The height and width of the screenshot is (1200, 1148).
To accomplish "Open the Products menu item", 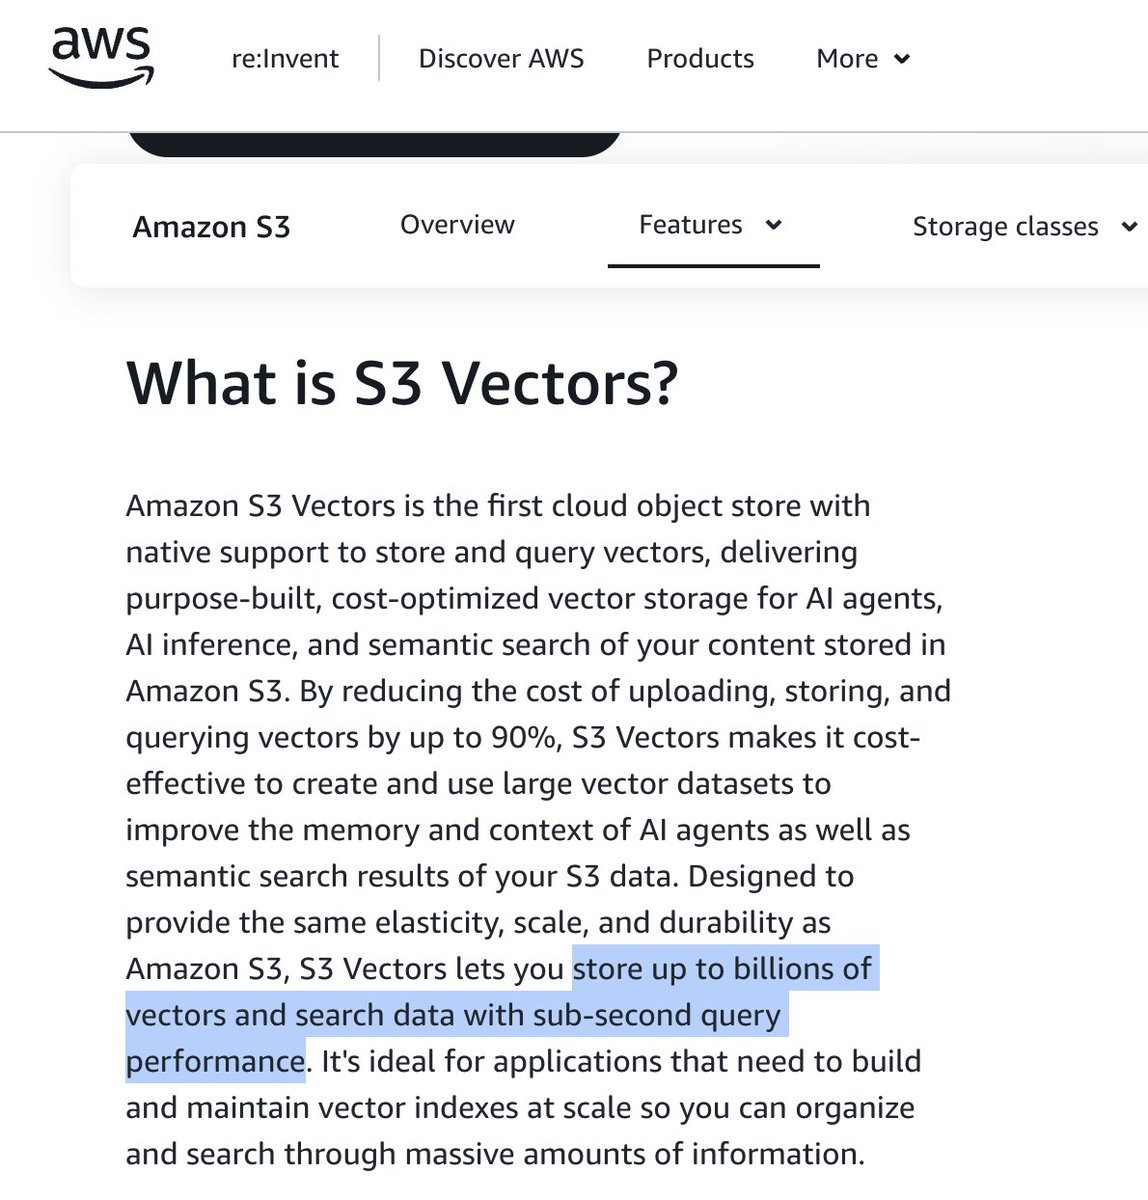I will pyautogui.click(x=700, y=59).
